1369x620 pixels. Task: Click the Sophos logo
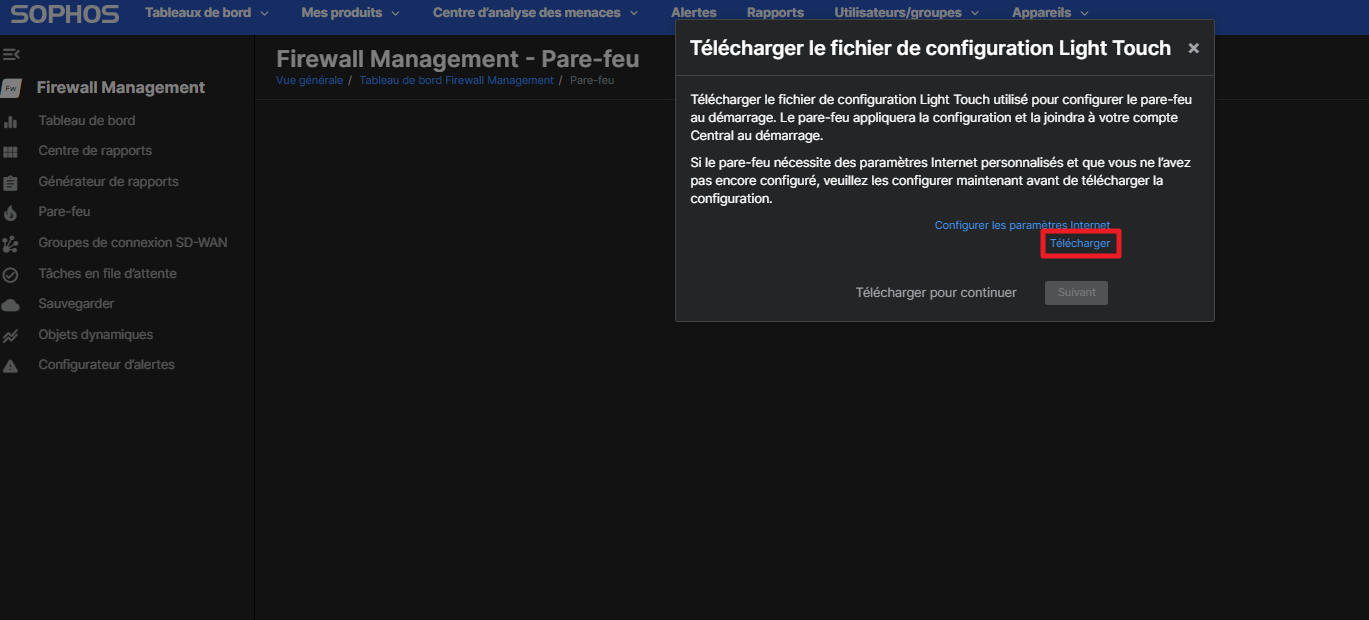tap(65, 14)
